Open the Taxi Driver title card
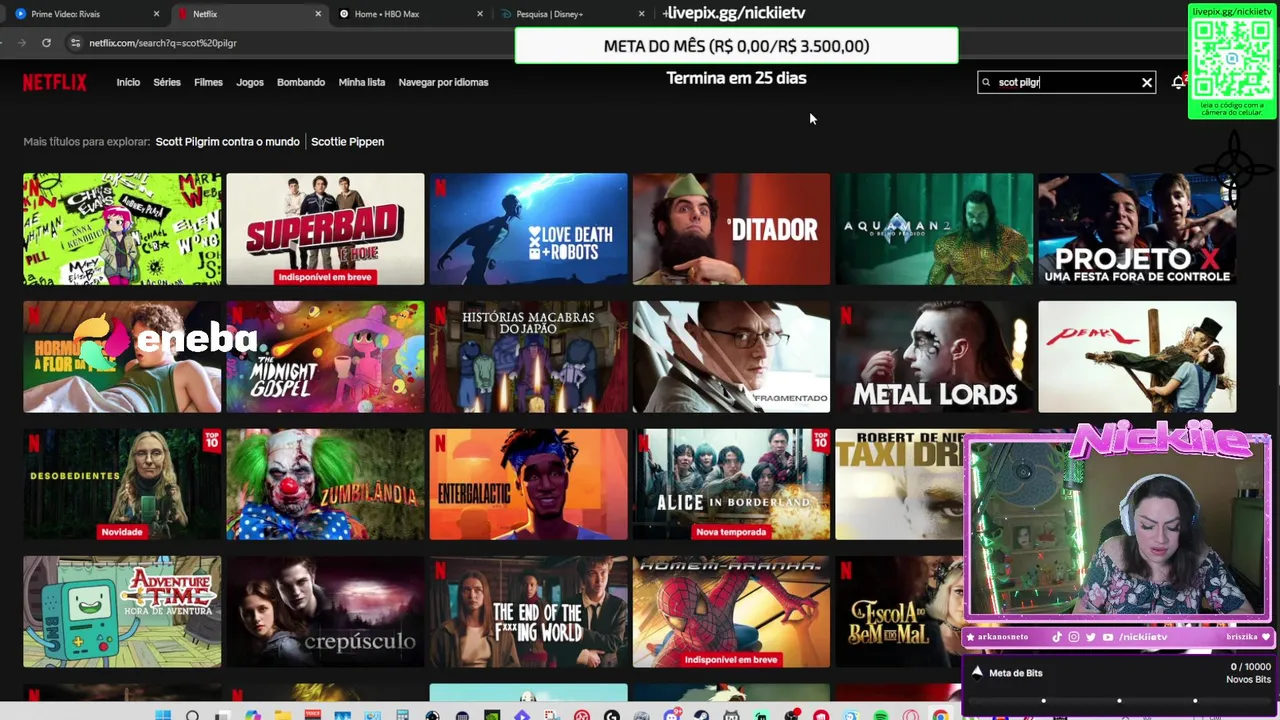This screenshot has width=1280, height=720. 898,484
